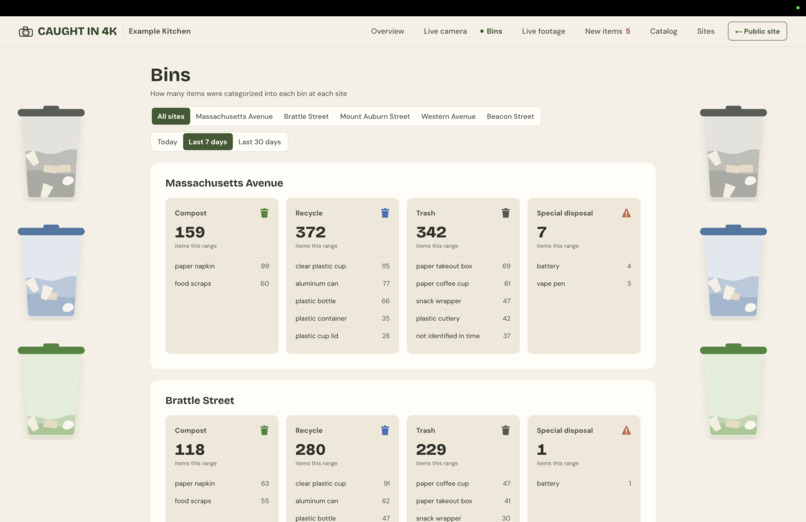
Task: Click the paper napkin row with 99
Action: pyautogui.click(x=222, y=266)
